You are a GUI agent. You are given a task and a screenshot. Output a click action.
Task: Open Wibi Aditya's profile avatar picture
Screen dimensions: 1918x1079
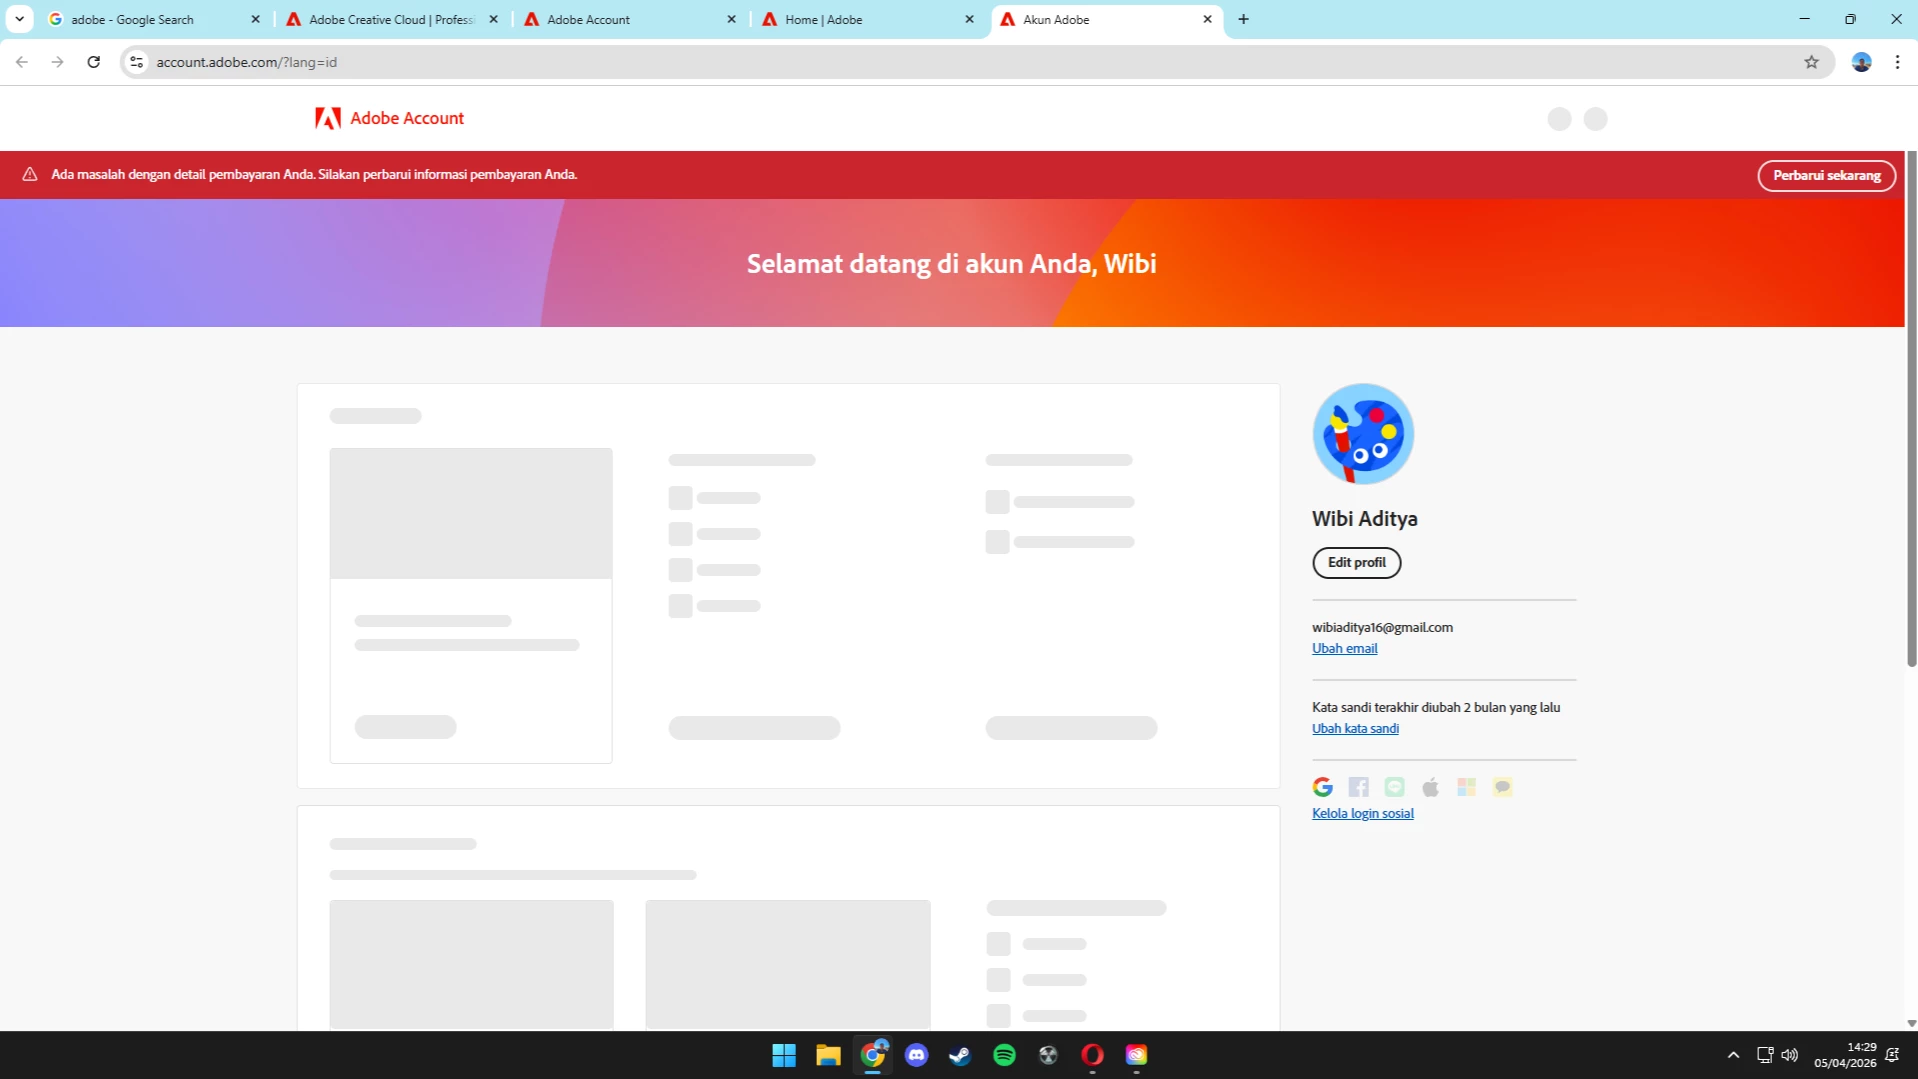coord(1362,433)
